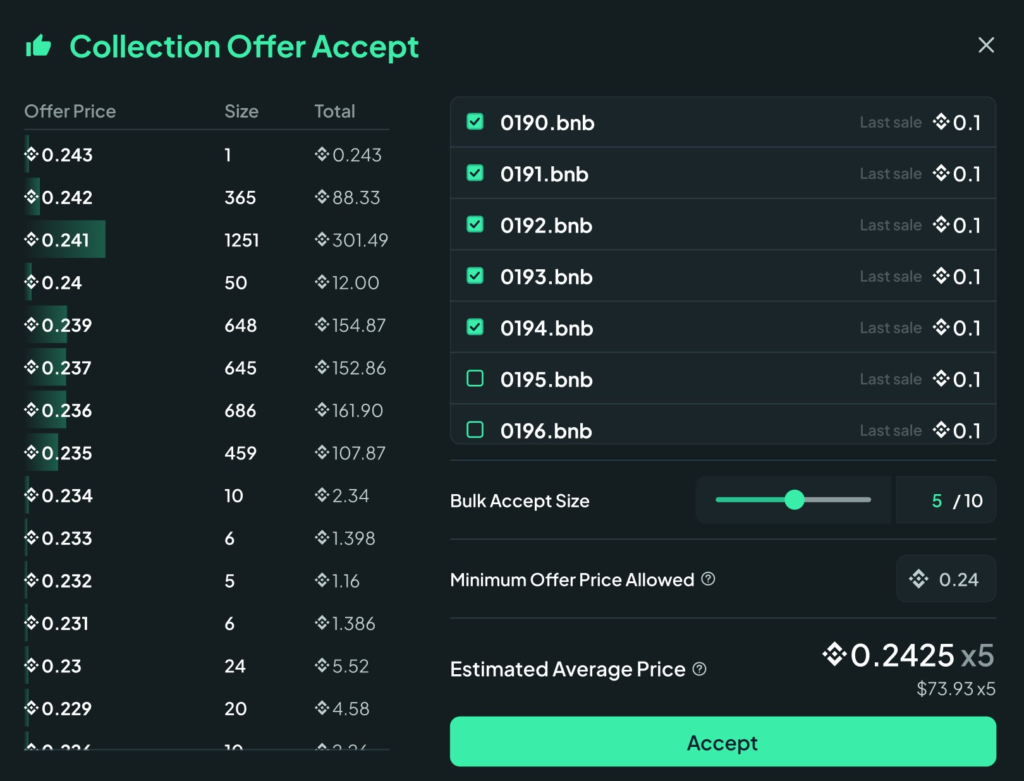Click the BNB icon next to 0190.bnb last sale
This screenshot has width=1024, height=781.
pyautogui.click(x=938, y=121)
